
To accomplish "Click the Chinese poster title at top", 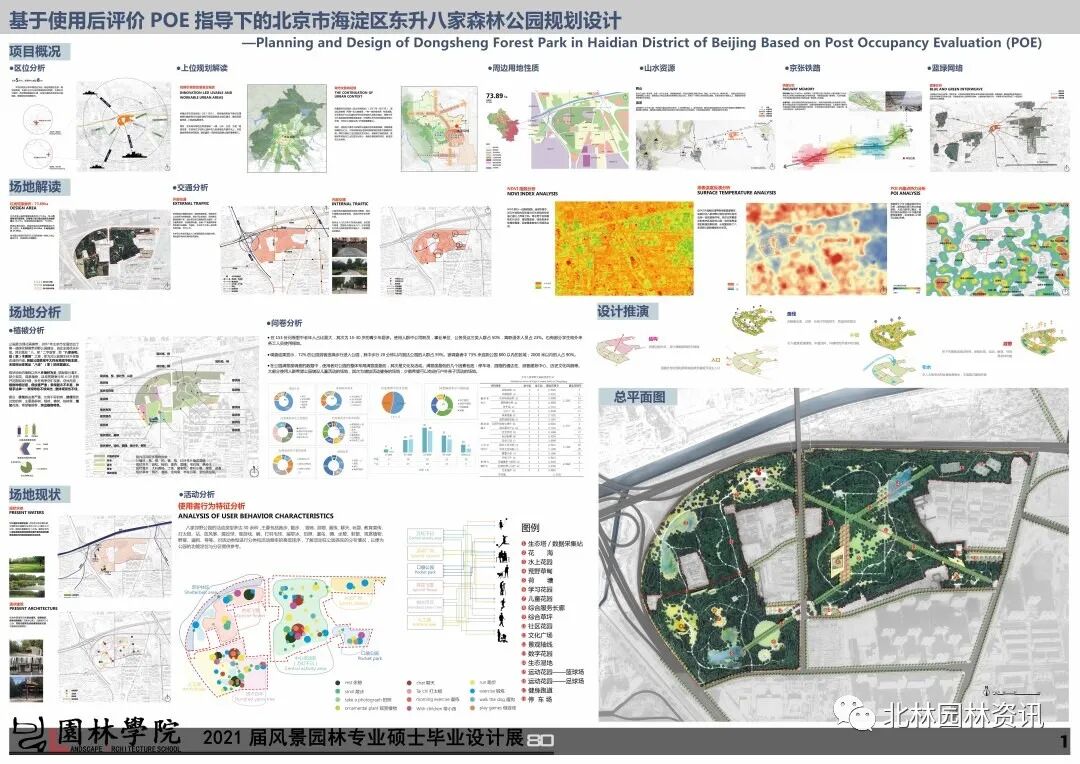I will point(315,21).
